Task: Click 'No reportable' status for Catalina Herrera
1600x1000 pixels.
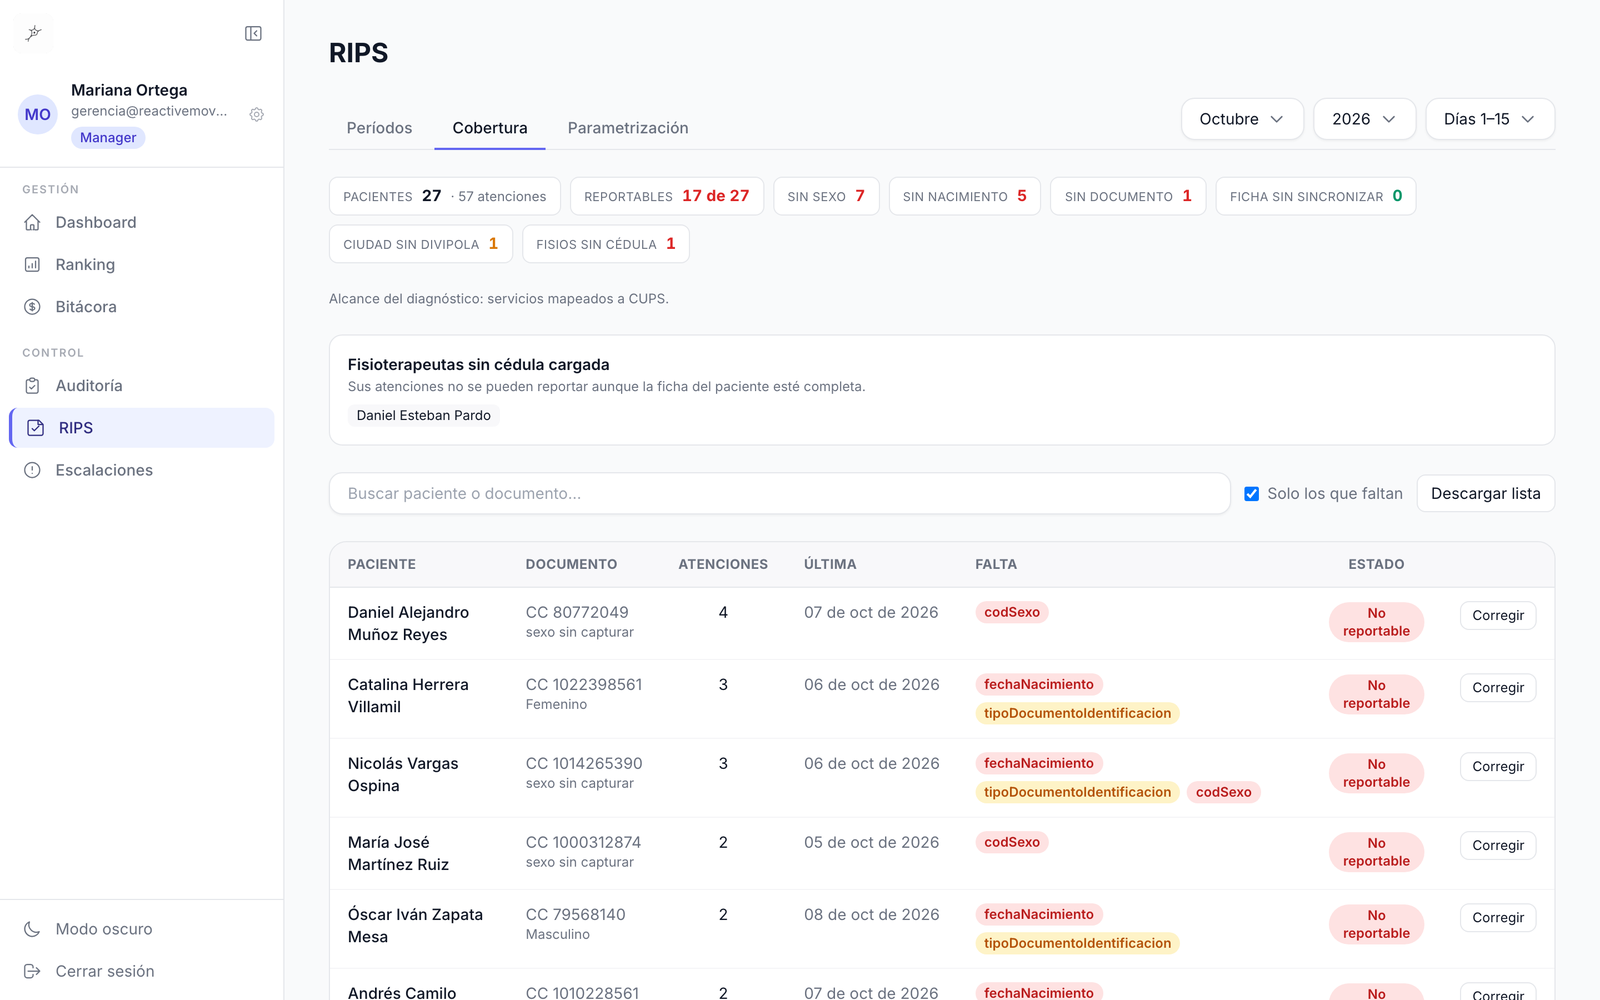Action: point(1376,694)
